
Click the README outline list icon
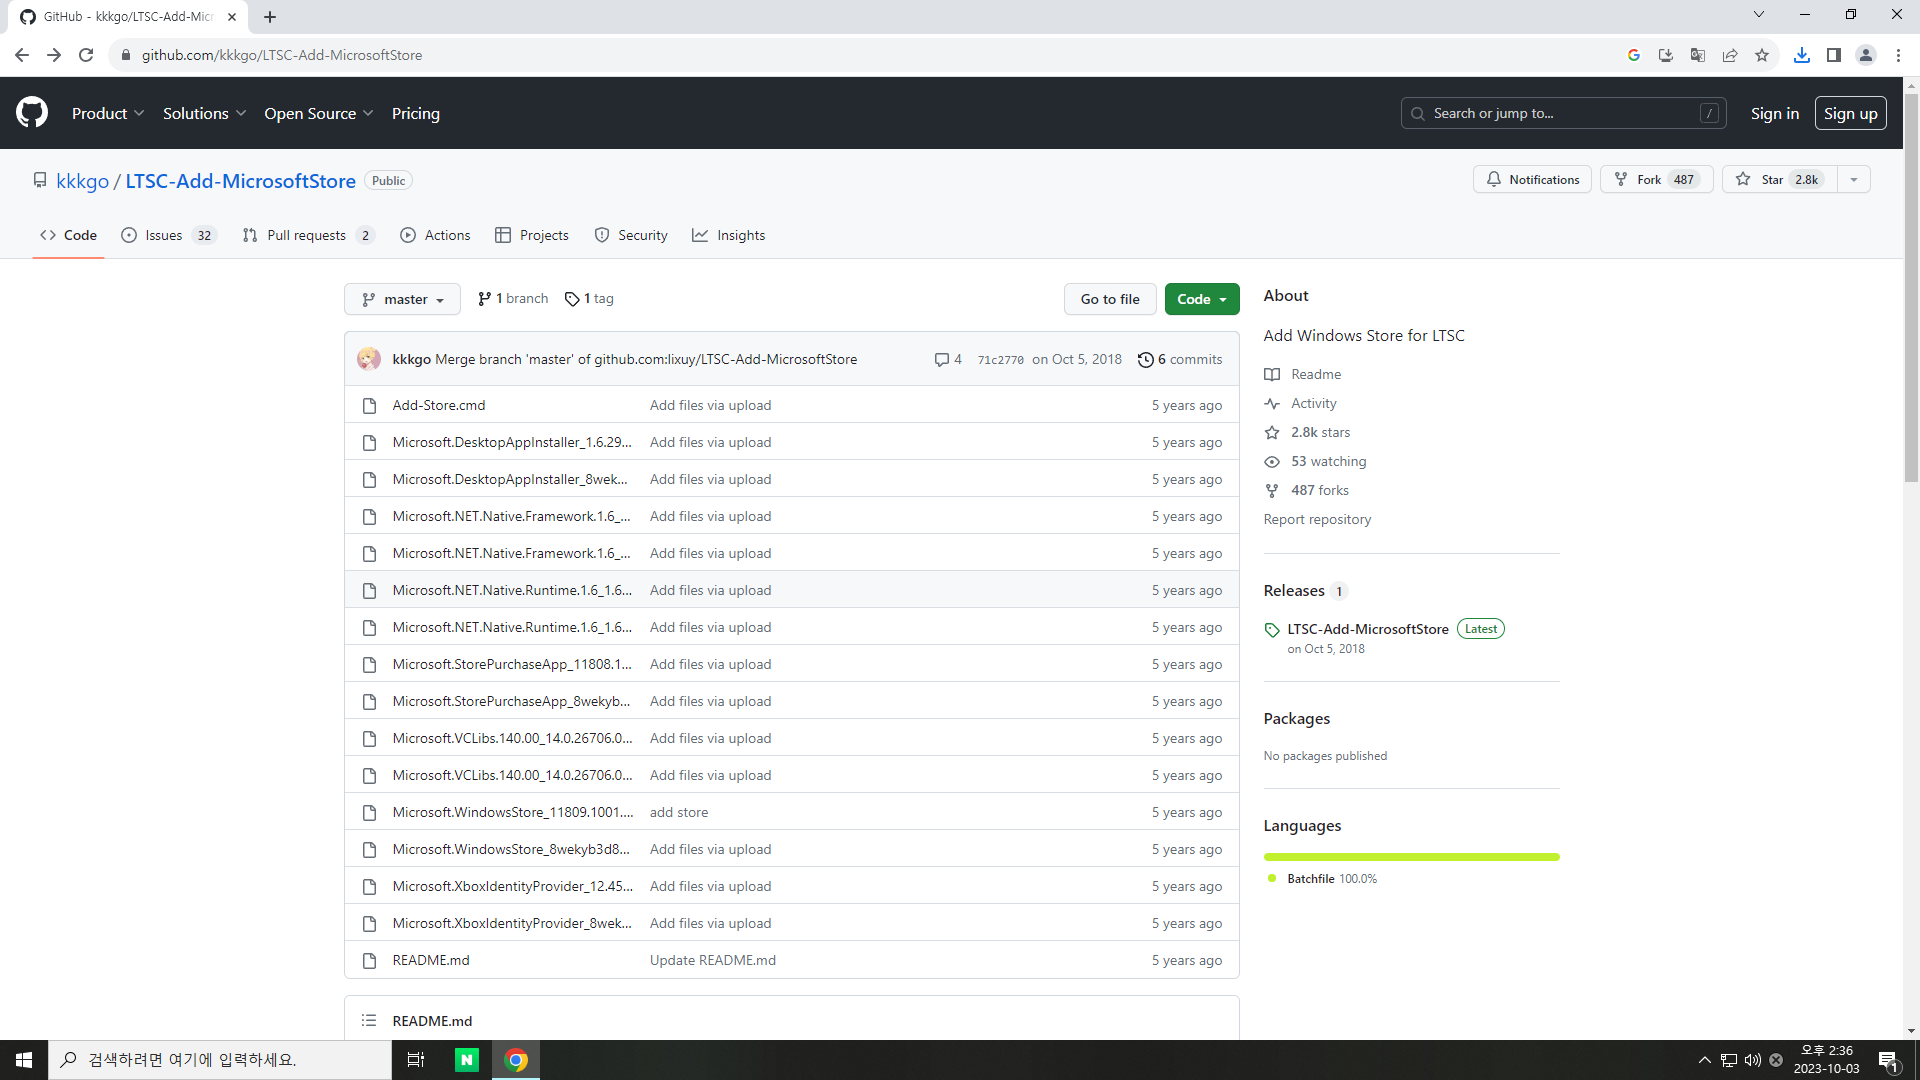point(369,1020)
